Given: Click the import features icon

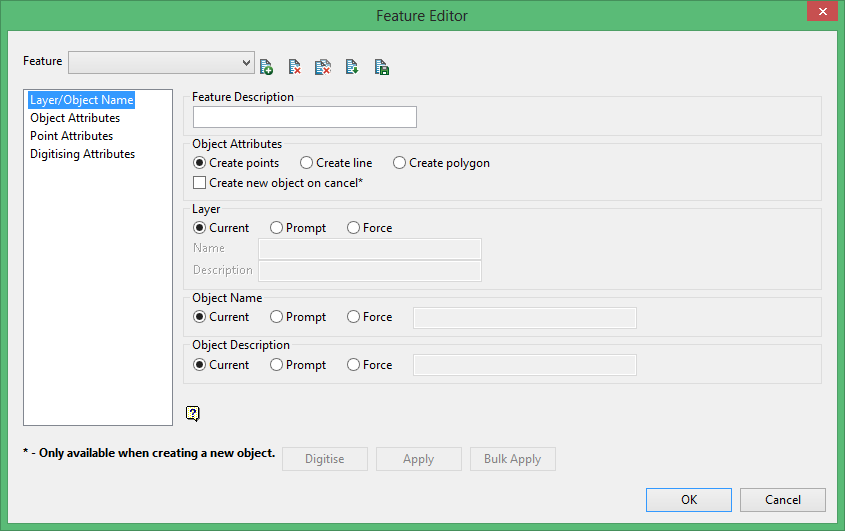Looking at the screenshot, I should pos(352,67).
